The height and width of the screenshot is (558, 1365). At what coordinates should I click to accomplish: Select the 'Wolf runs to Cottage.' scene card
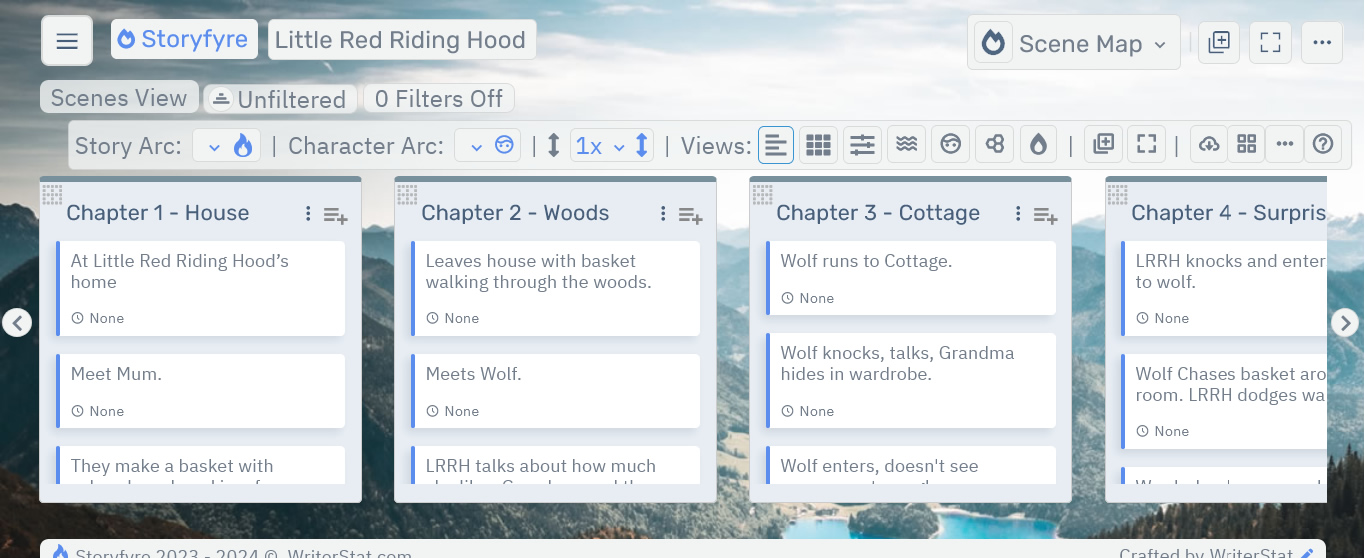tap(910, 278)
